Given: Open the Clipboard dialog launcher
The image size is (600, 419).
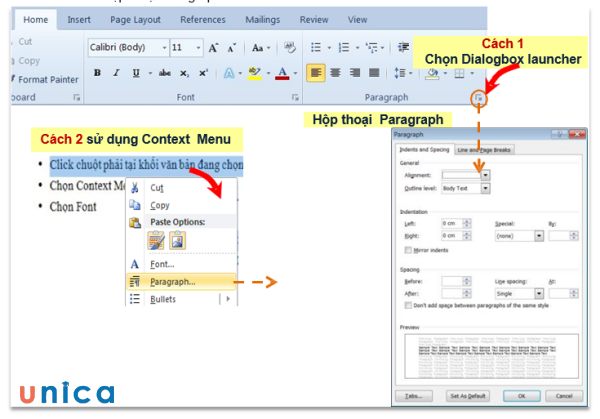Looking at the screenshot, I should (77, 97).
